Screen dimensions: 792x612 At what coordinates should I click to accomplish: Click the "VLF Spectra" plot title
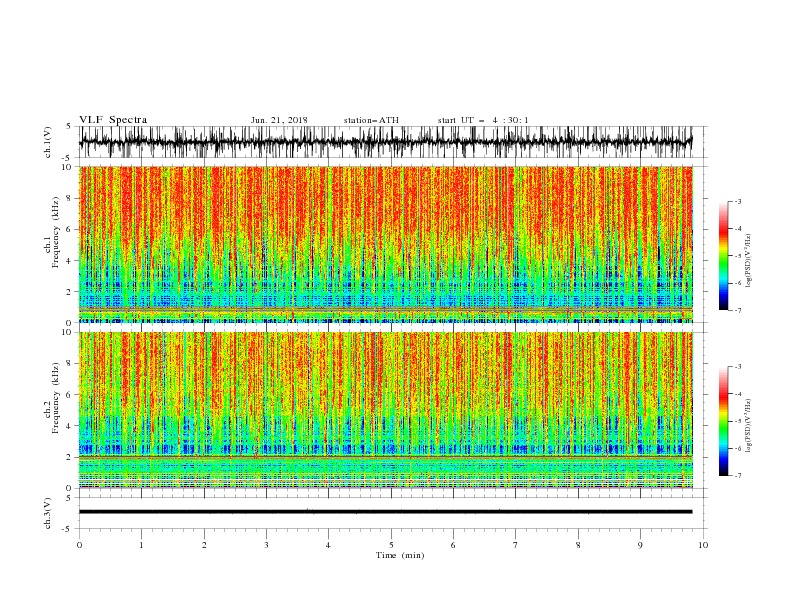(113, 120)
